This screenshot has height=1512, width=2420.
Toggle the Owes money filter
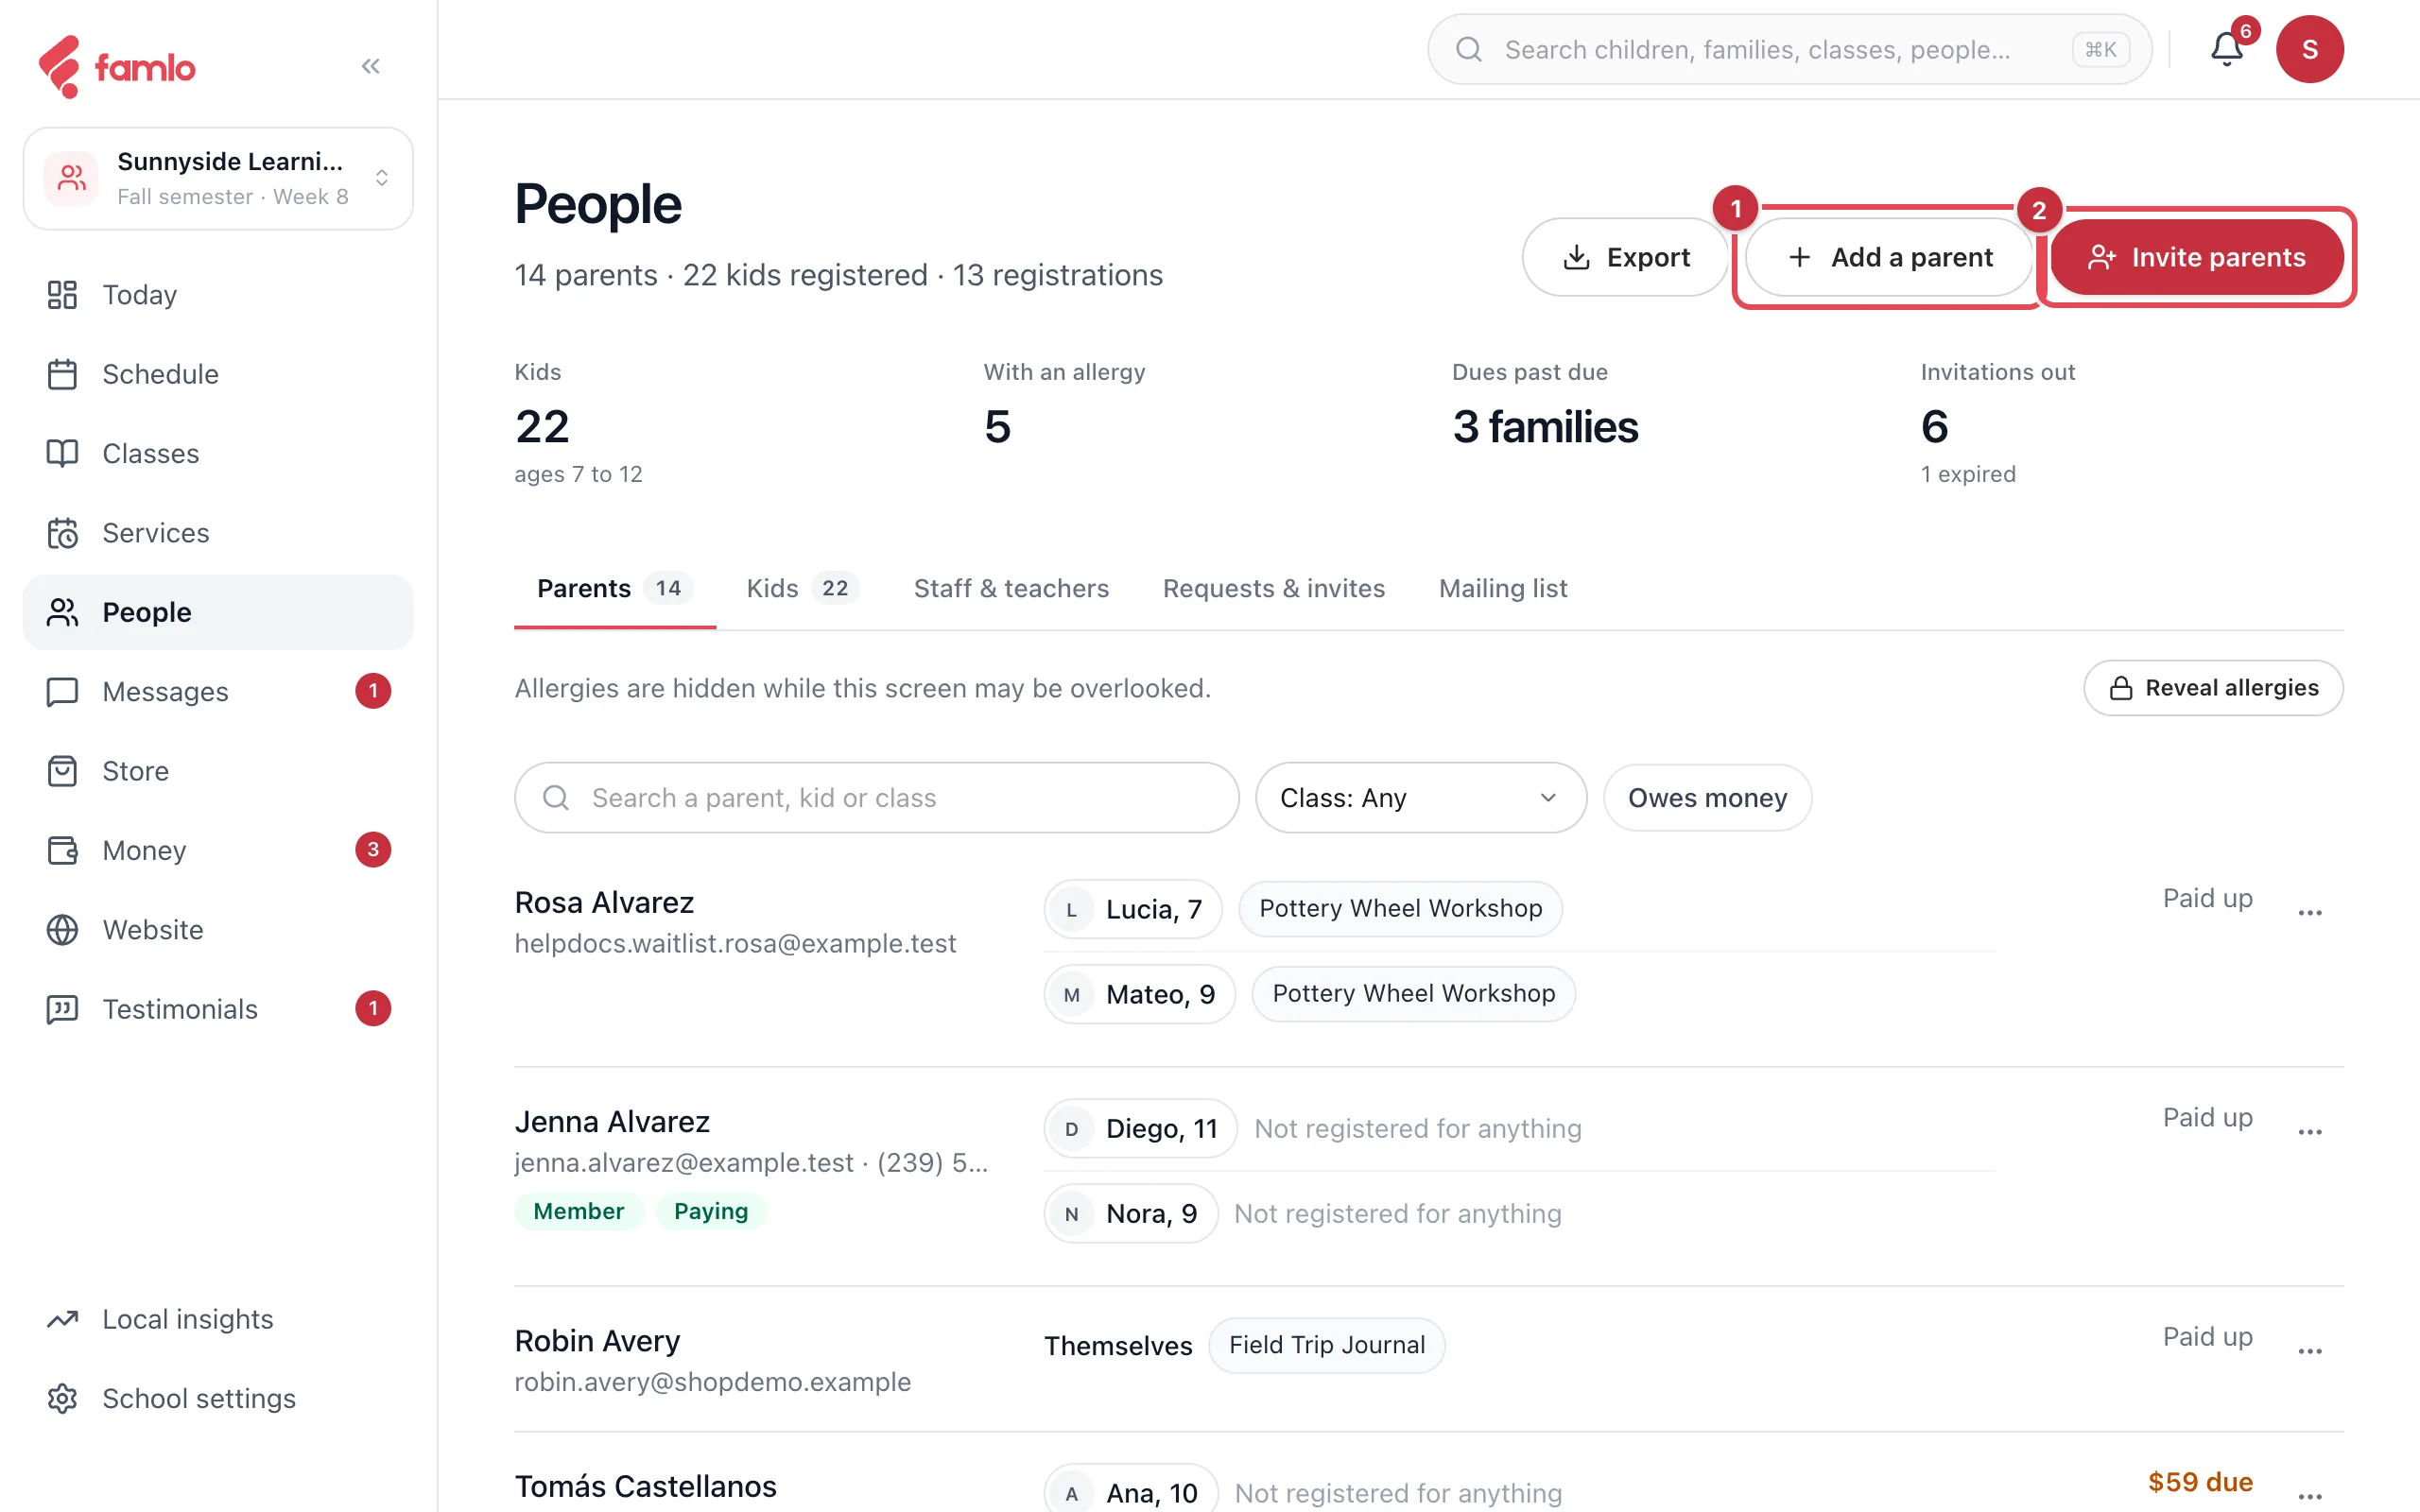pyautogui.click(x=1707, y=798)
